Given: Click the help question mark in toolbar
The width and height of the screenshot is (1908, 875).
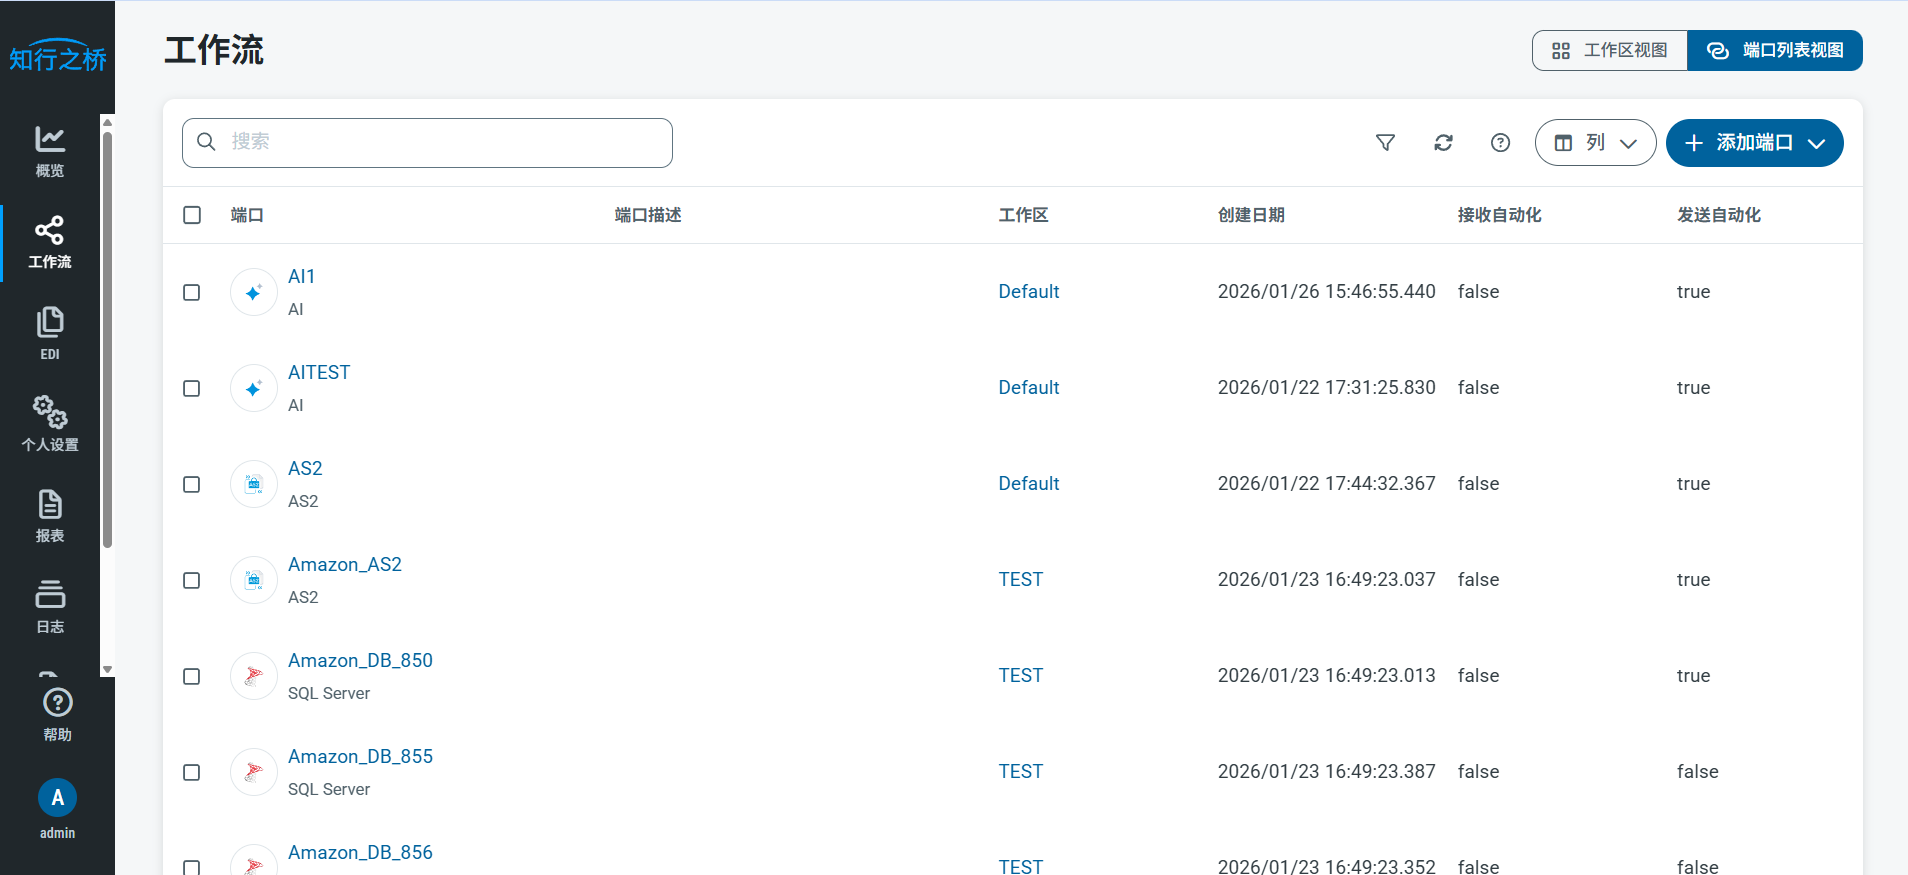Looking at the screenshot, I should 1500,143.
